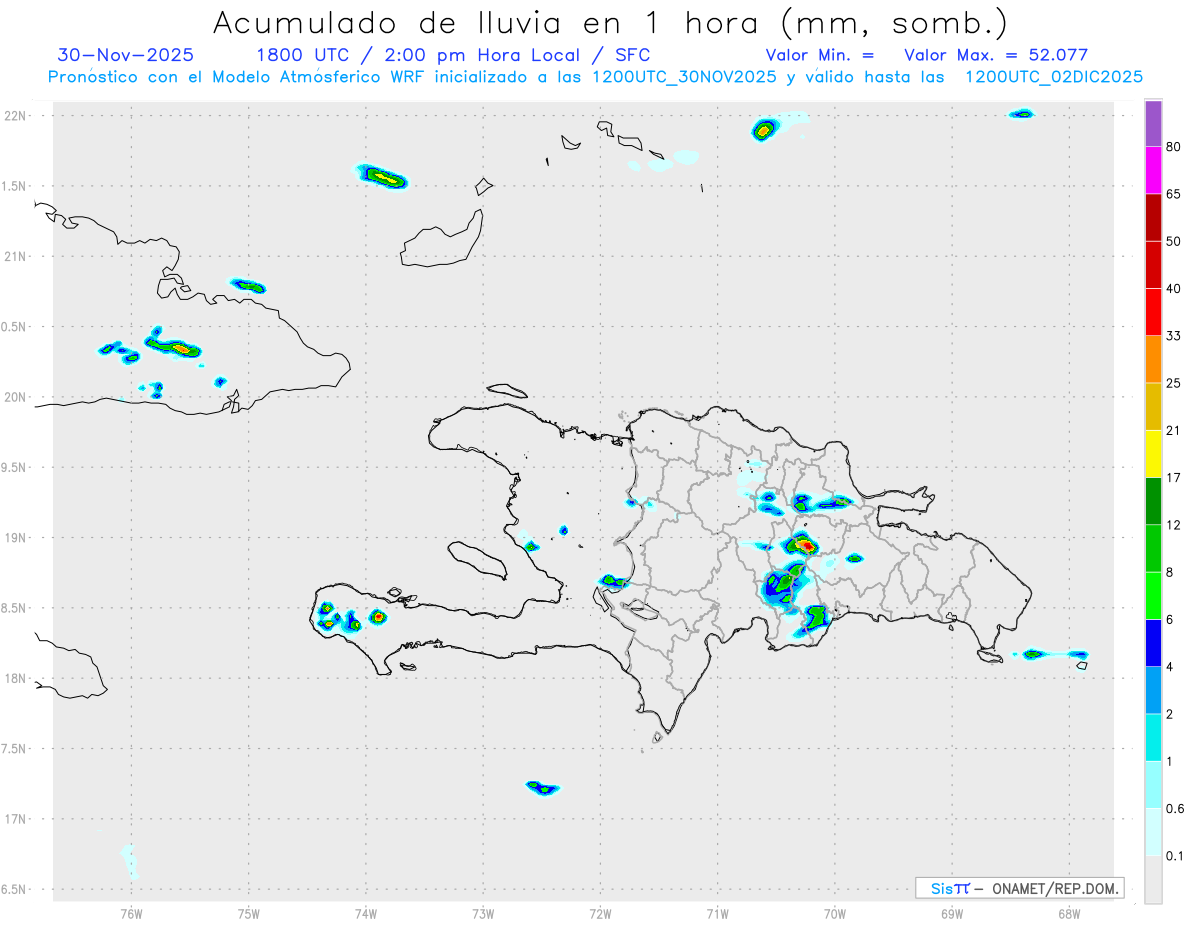Click the "70W" longitude label
This screenshot has width=1200, height=927.
[x=835, y=913]
